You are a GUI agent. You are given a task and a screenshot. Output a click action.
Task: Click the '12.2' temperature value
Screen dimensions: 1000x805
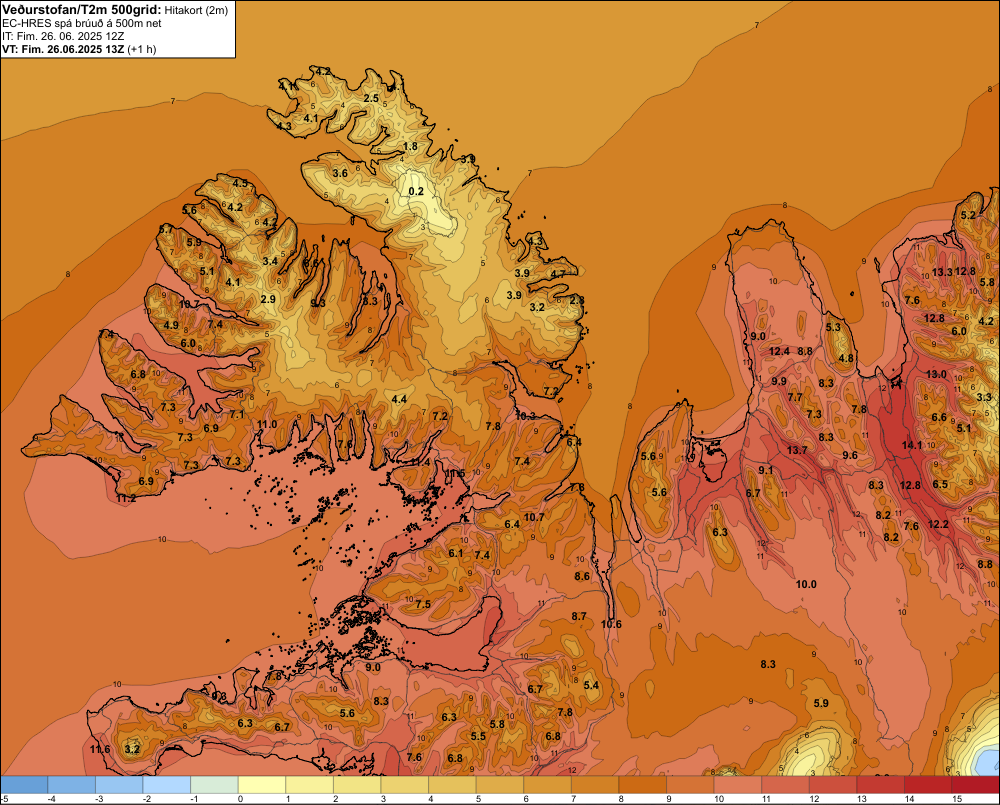click(x=938, y=524)
